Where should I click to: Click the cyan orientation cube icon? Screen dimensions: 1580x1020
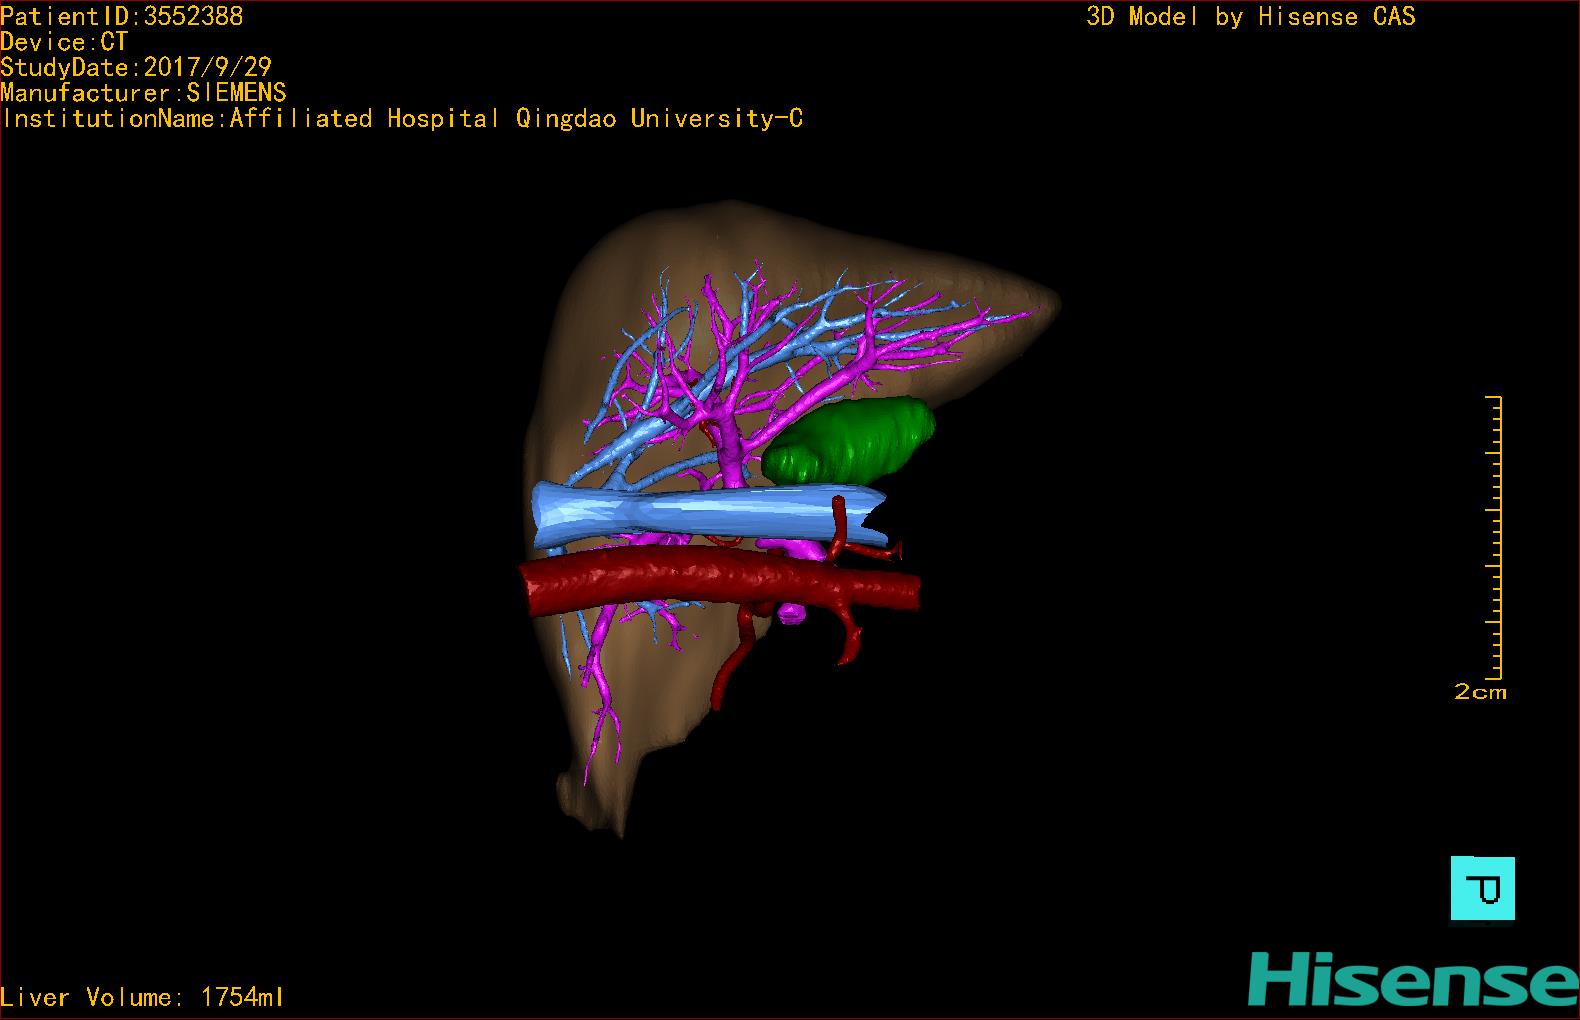(1482, 888)
